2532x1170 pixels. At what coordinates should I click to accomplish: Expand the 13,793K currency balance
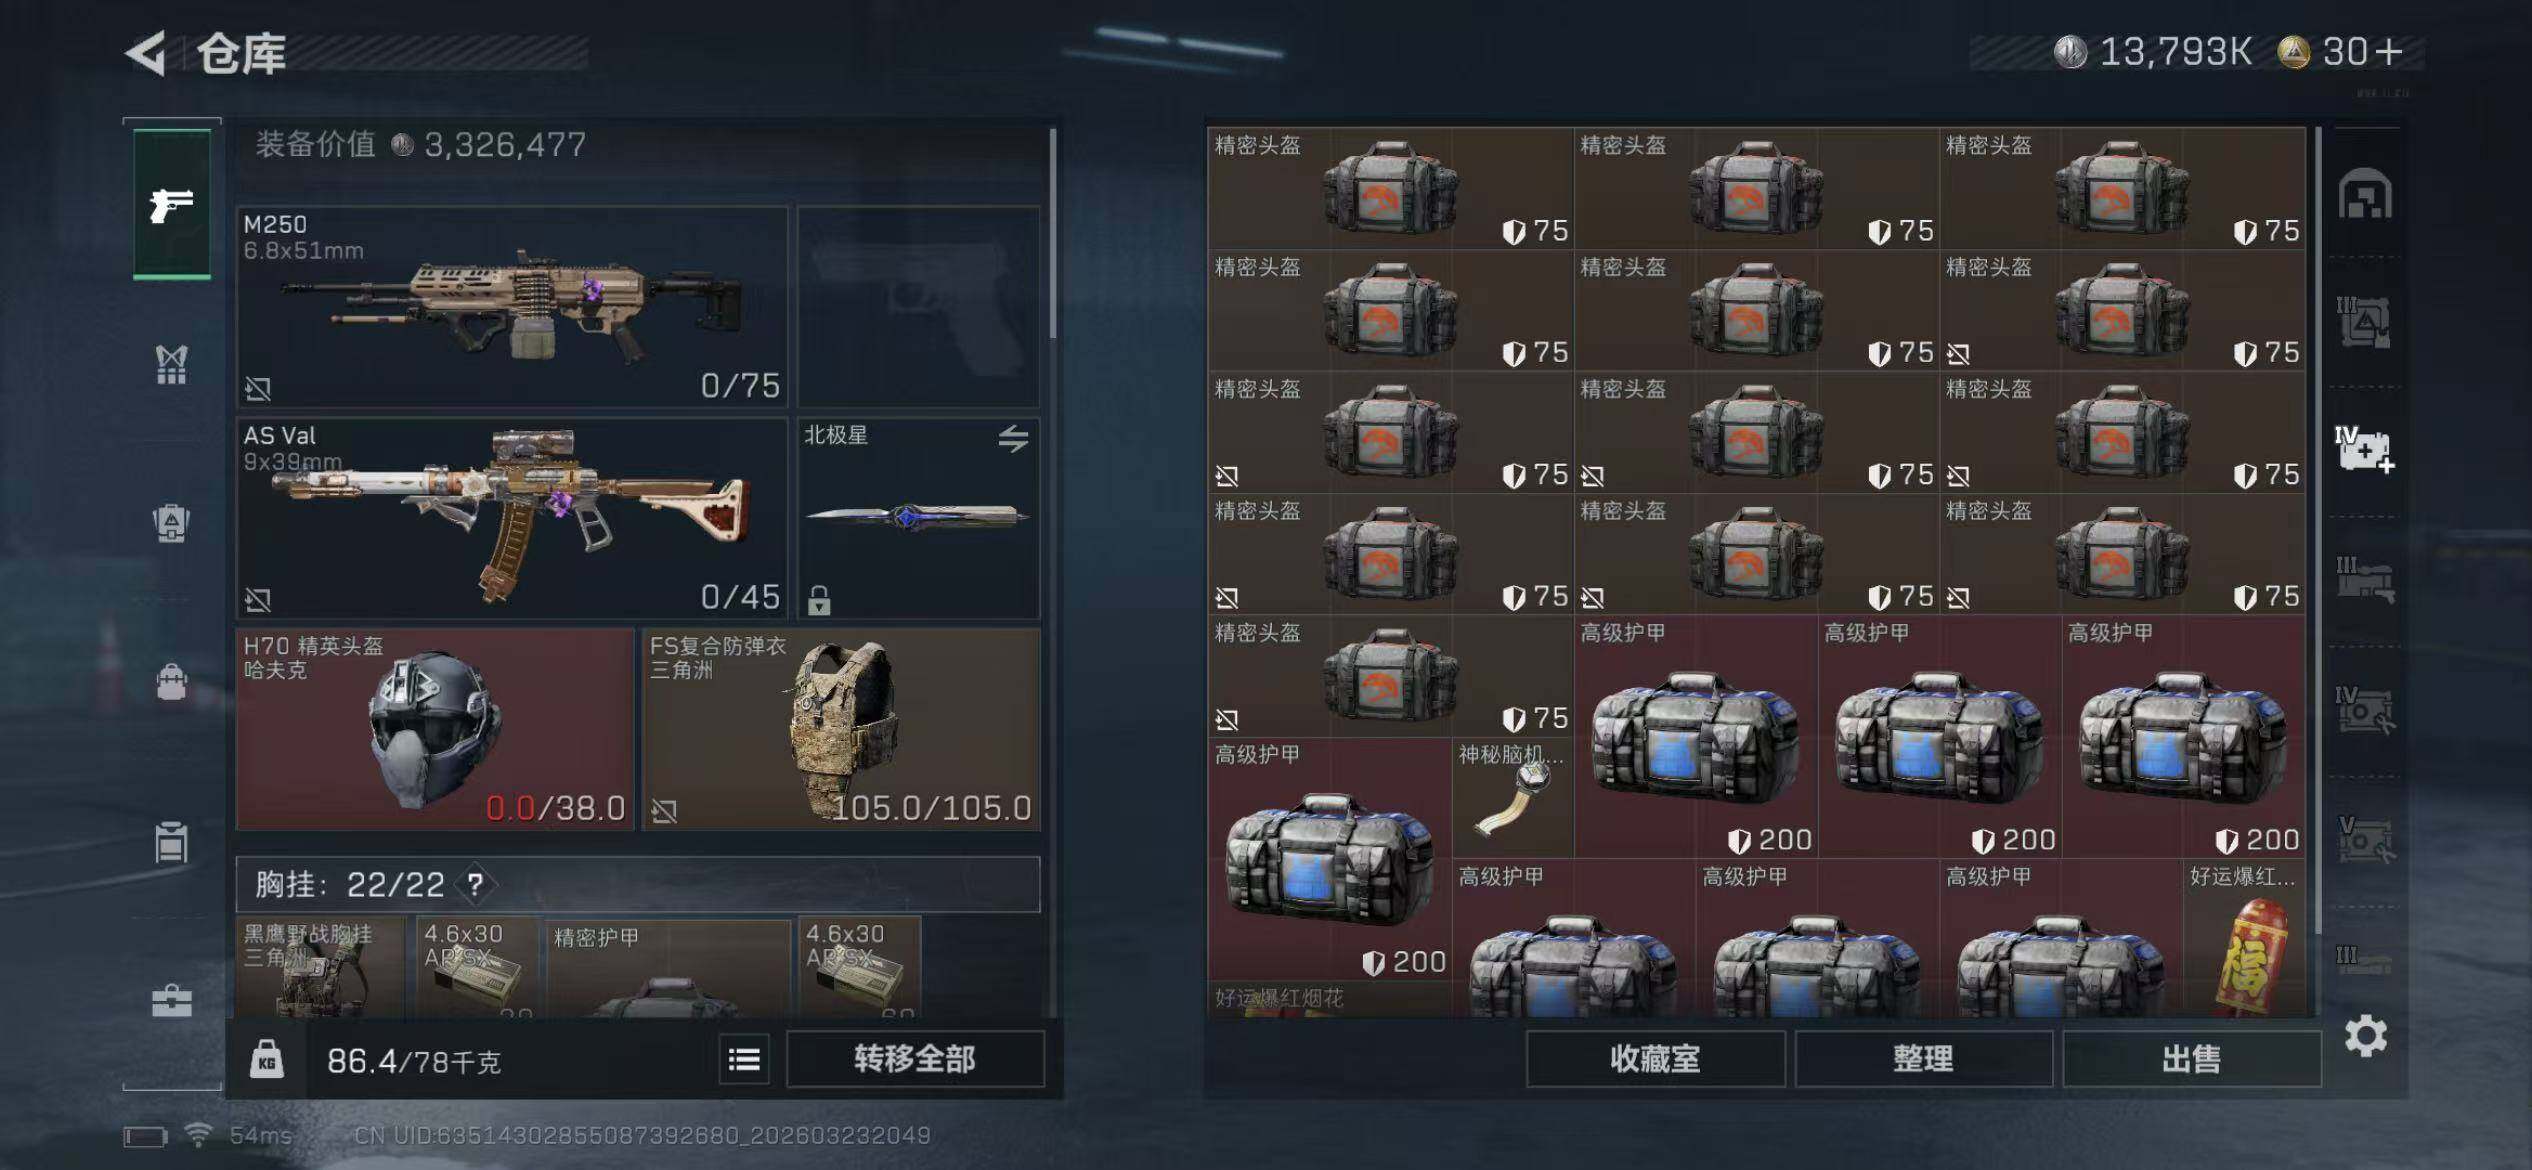coord(2152,52)
